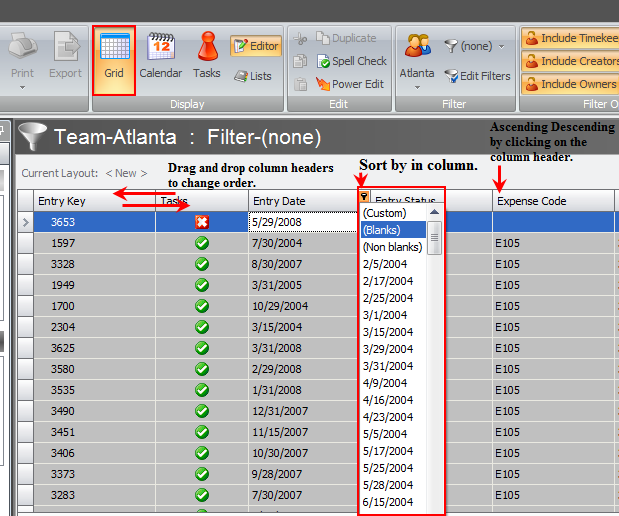The image size is (619, 516).
Task: Choose (Custom) in the filter list
Action: (385, 212)
